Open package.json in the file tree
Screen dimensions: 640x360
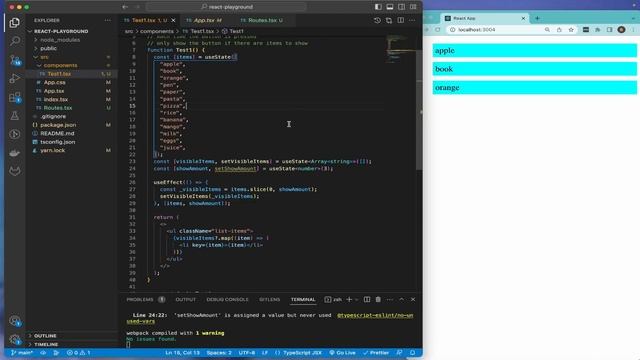point(58,125)
